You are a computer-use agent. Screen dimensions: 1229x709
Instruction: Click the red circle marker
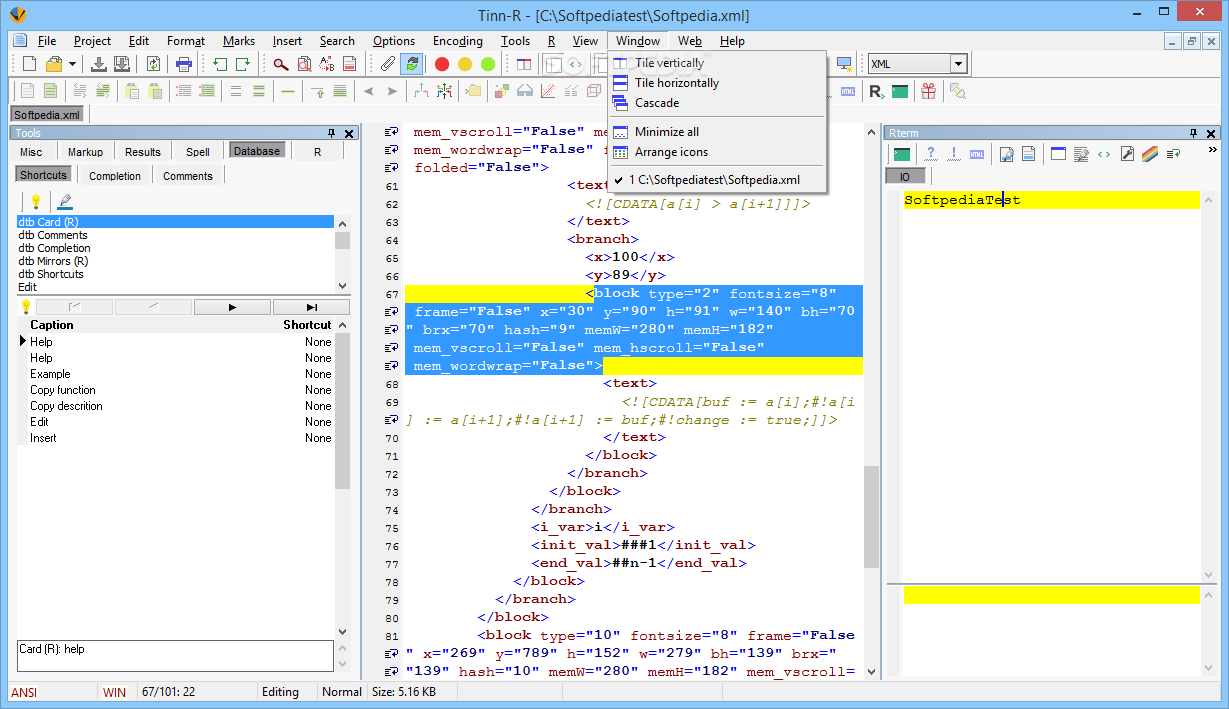[442, 64]
